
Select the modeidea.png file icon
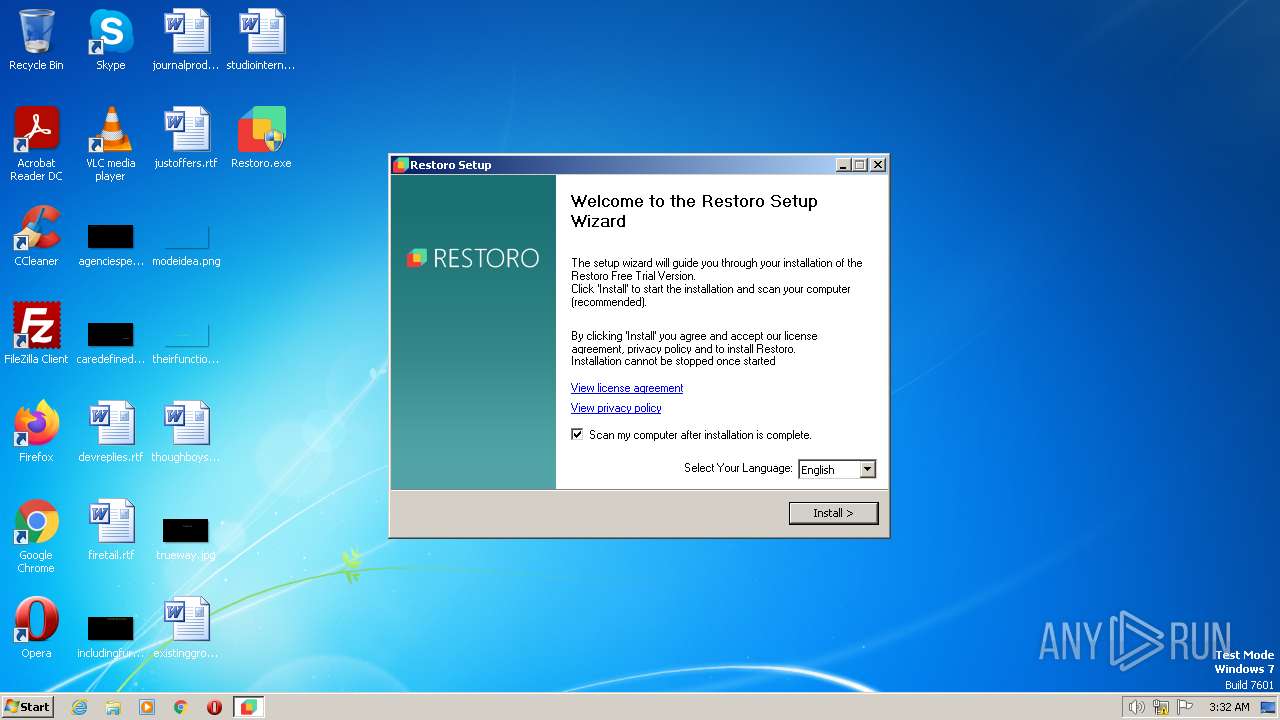click(186, 246)
